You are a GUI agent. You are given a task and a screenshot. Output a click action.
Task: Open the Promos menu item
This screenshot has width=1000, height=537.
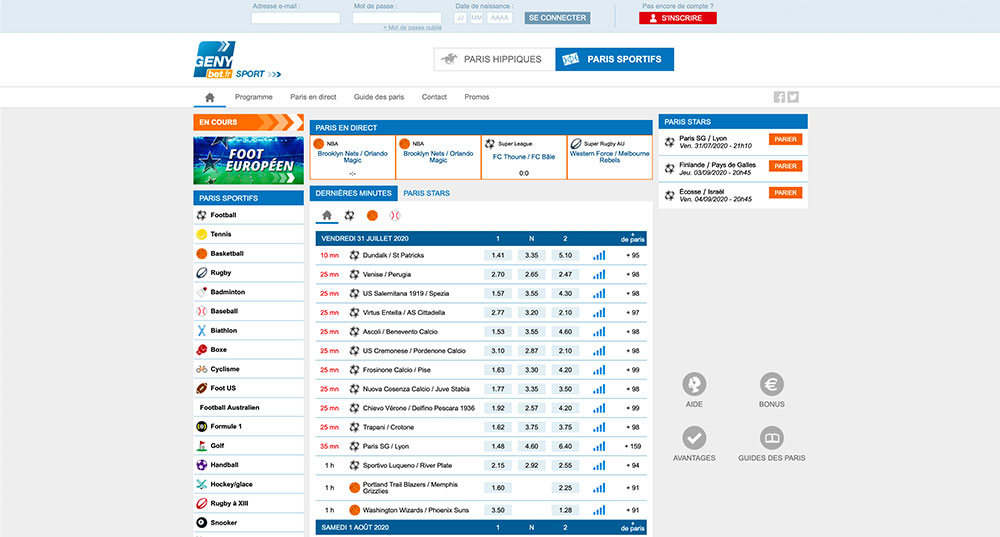pos(476,97)
